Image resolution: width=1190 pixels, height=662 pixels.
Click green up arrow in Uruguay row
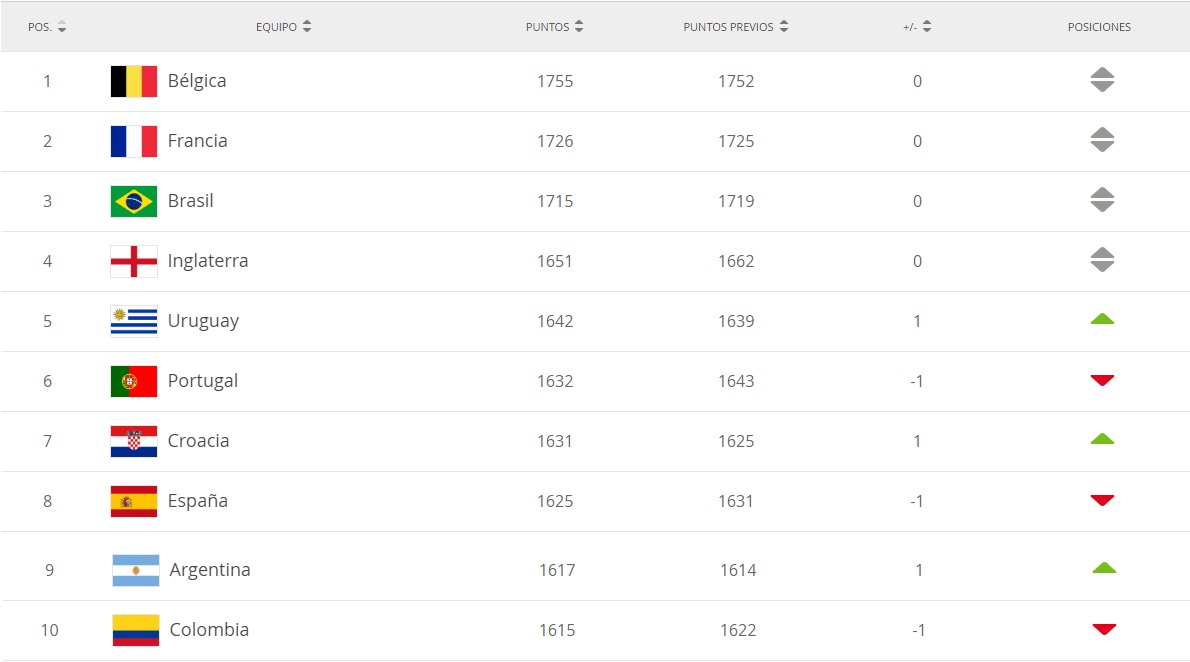click(x=1102, y=320)
